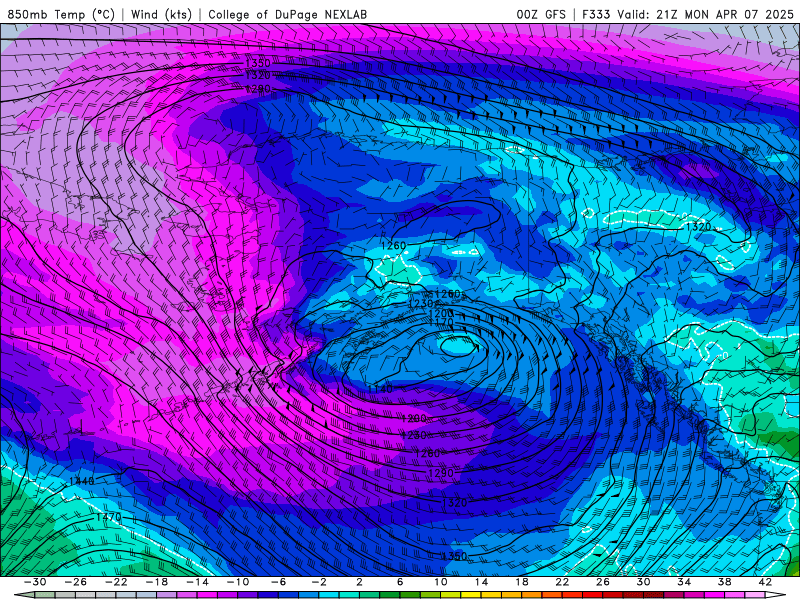Select the 1470 contour label
Image resolution: width=800 pixels, height=600 pixels.
(x=109, y=517)
